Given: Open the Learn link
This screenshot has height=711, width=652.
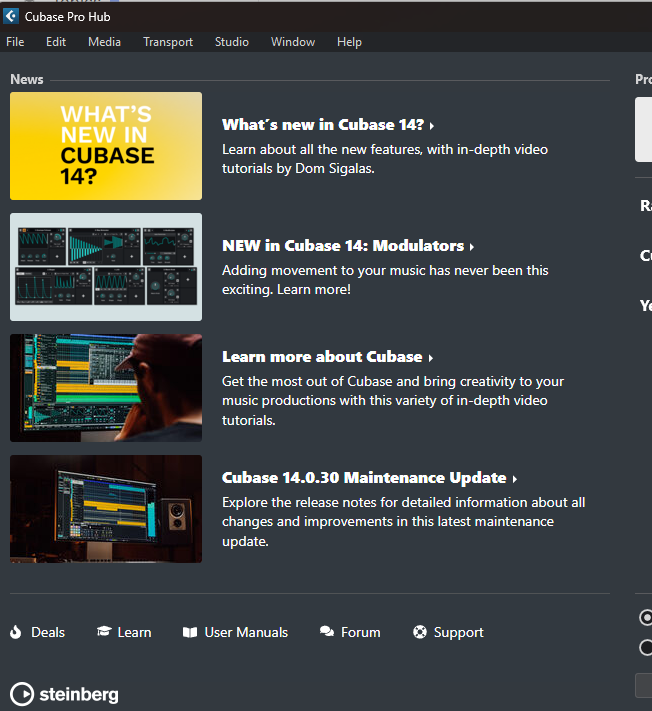Looking at the screenshot, I should tap(134, 633).
